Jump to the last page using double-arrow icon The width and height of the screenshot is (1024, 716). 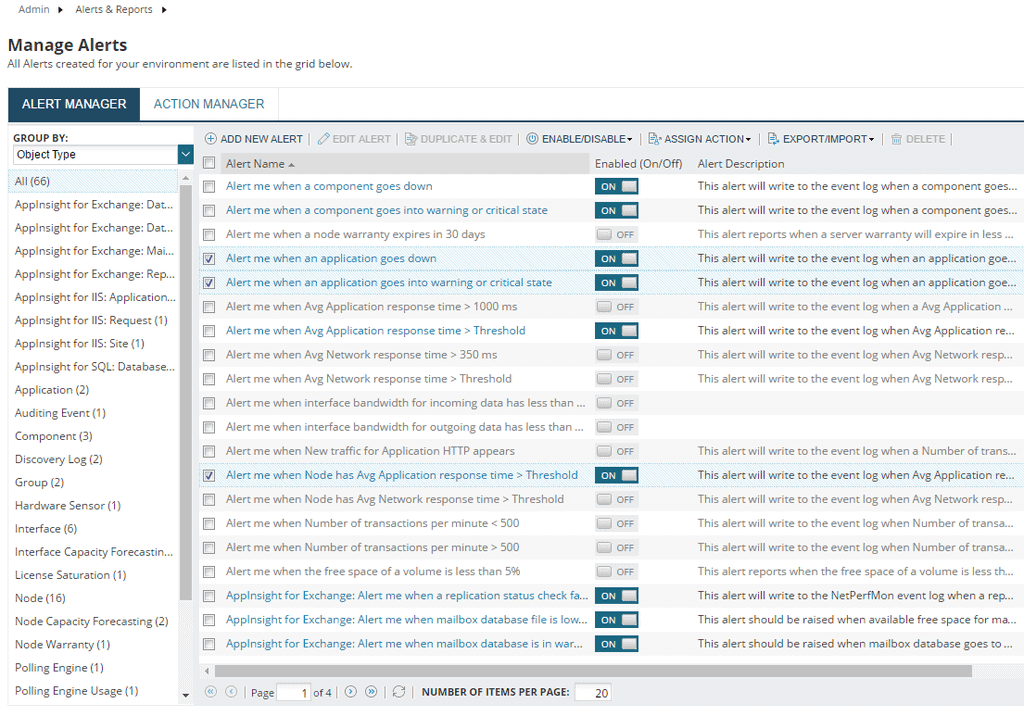click(x=372, y=691)
